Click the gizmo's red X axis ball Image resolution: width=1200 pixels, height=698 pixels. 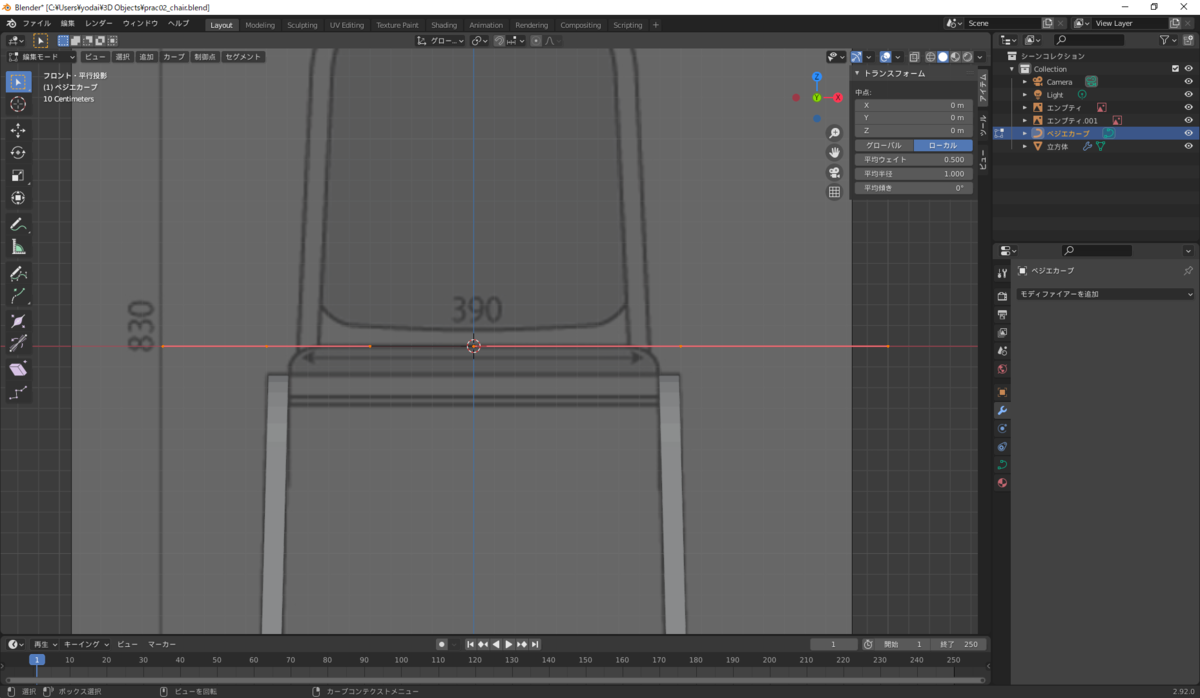pos(838,97)
